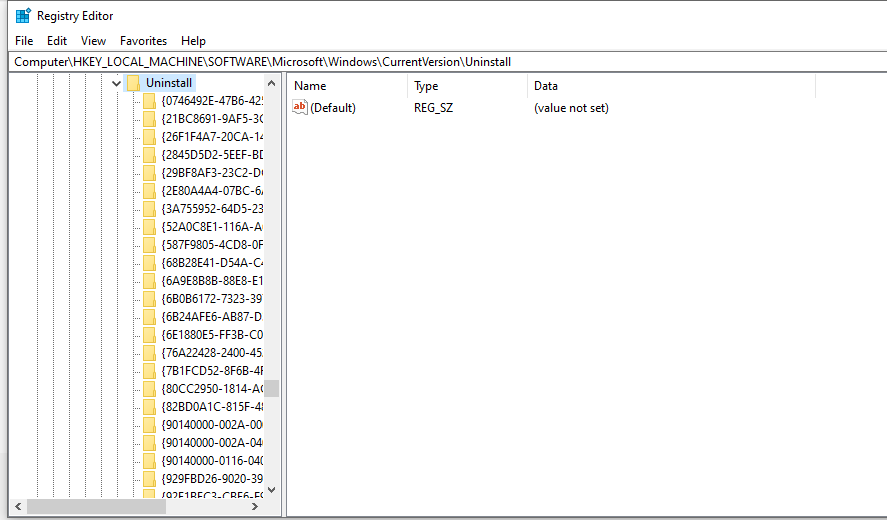The height and width of the screenshot is (520, 887).
Task: Click folder icon of {3A755952-64D5 key
Action: (149, 209)
